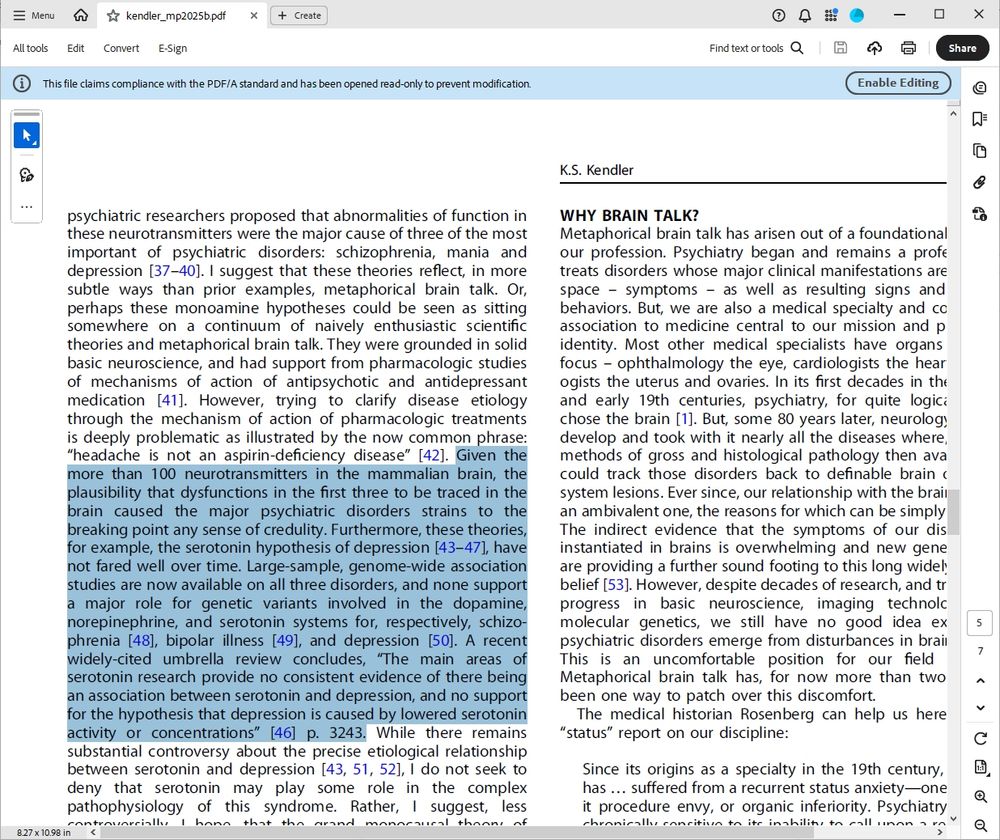Follow the citation link [1]

pos(686,419)
